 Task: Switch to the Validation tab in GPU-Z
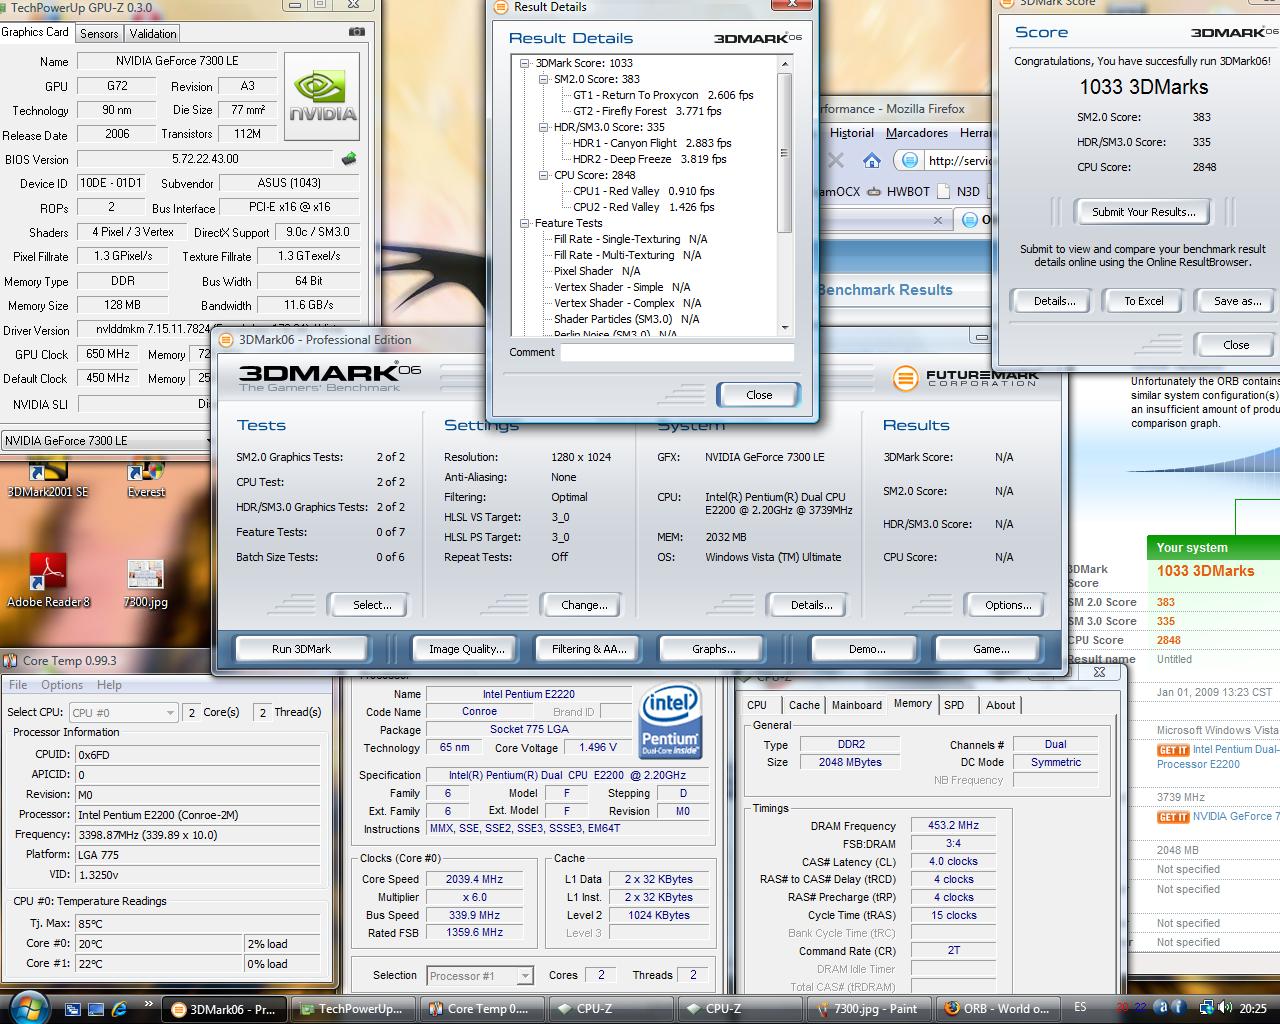[153, 33]
